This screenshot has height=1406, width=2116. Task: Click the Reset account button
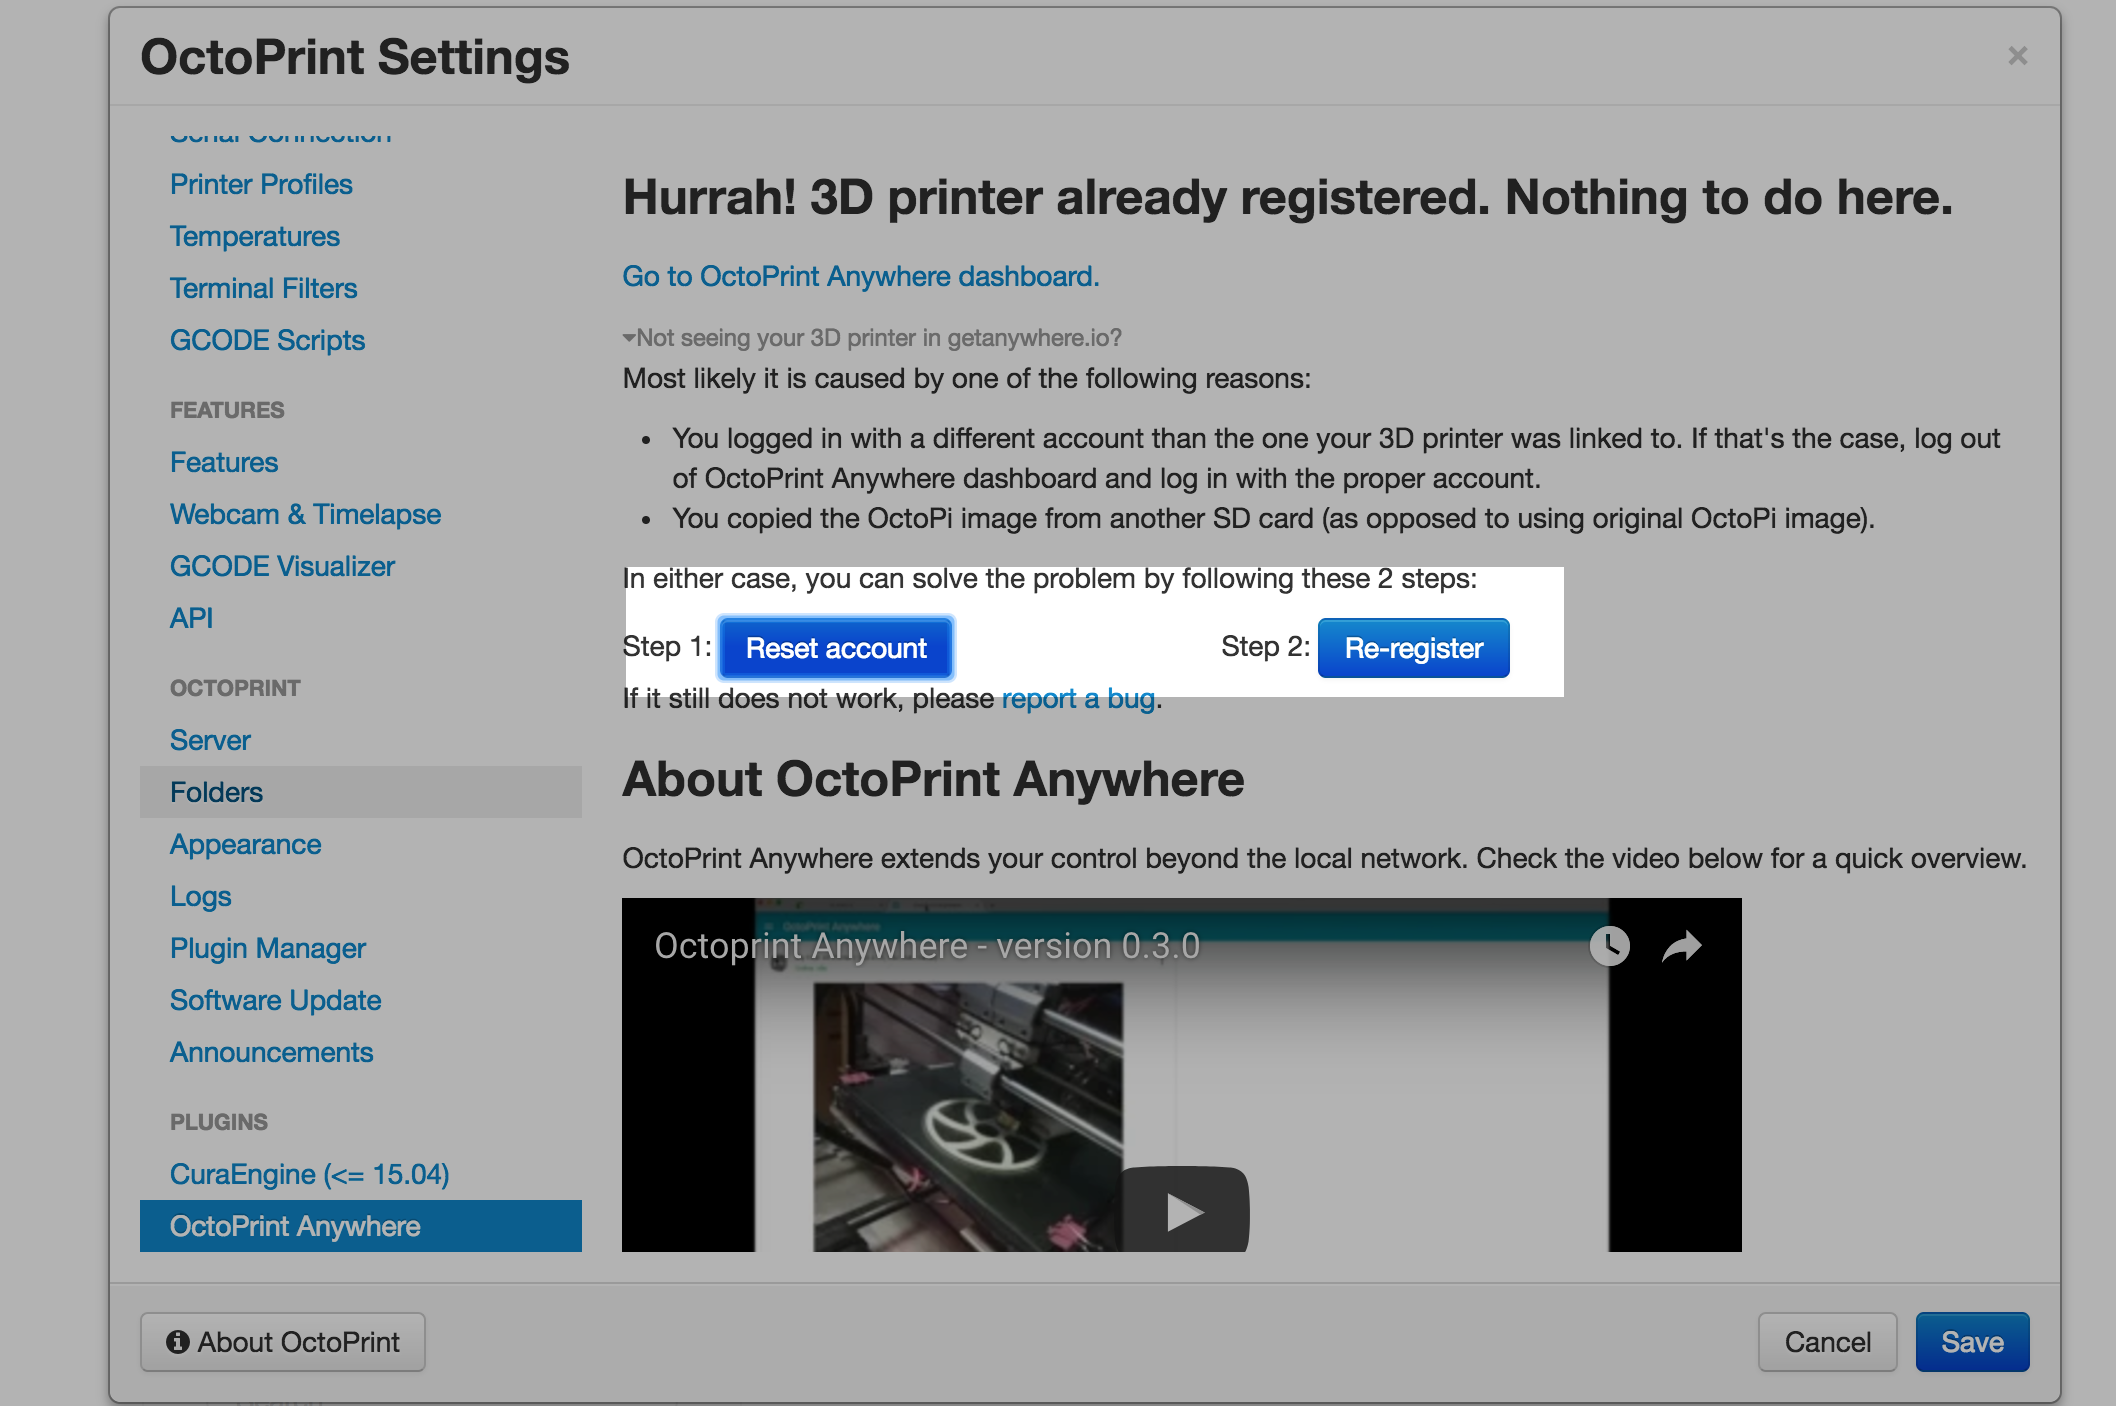click(x=836, y=648)
